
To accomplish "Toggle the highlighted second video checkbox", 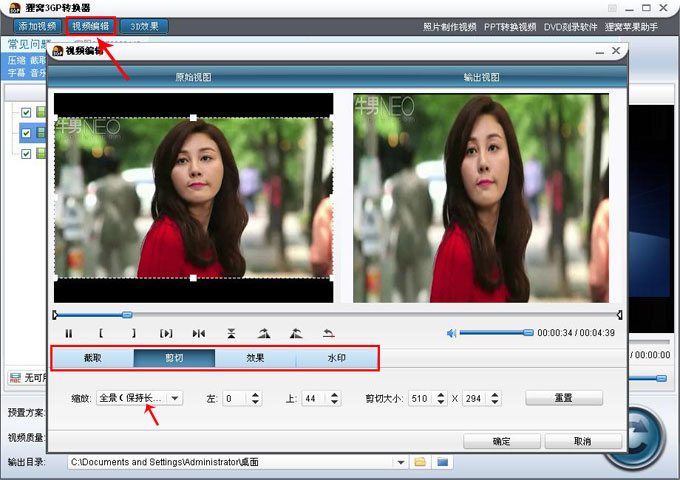I will pos(26,133).
